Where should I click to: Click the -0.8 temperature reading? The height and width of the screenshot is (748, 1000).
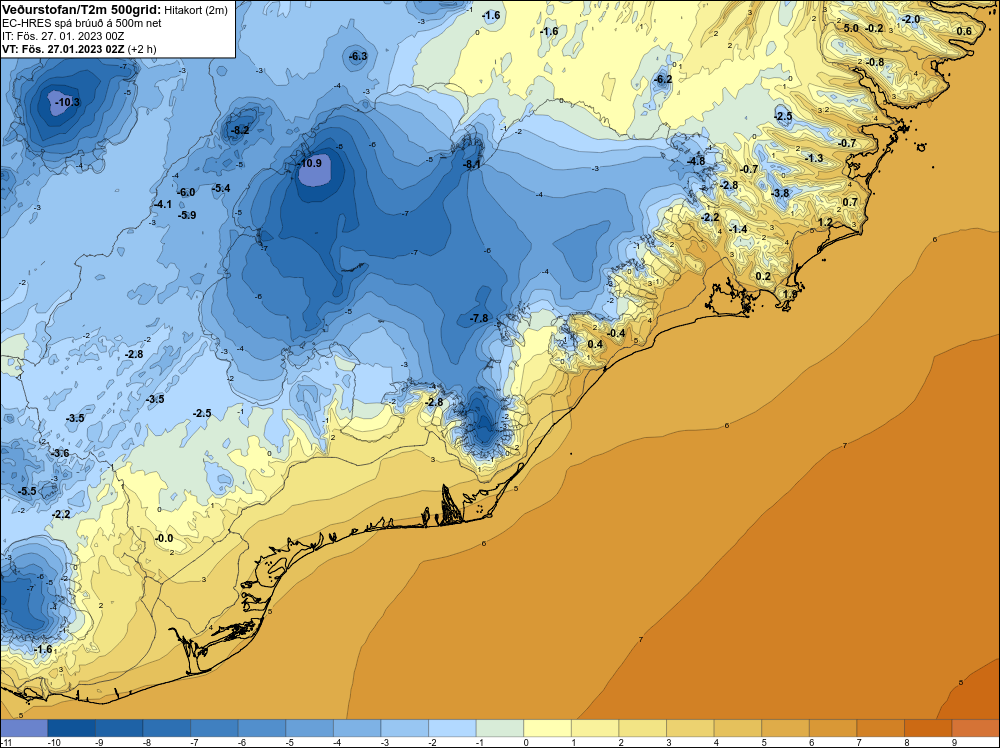tap(875, 62)
